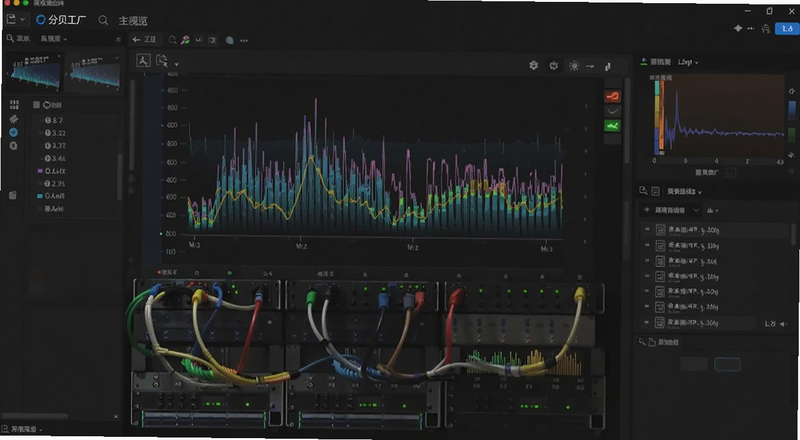Click the round gray globe icon in toolbar
Screen dimensions: 800x440
coord(230,40)
